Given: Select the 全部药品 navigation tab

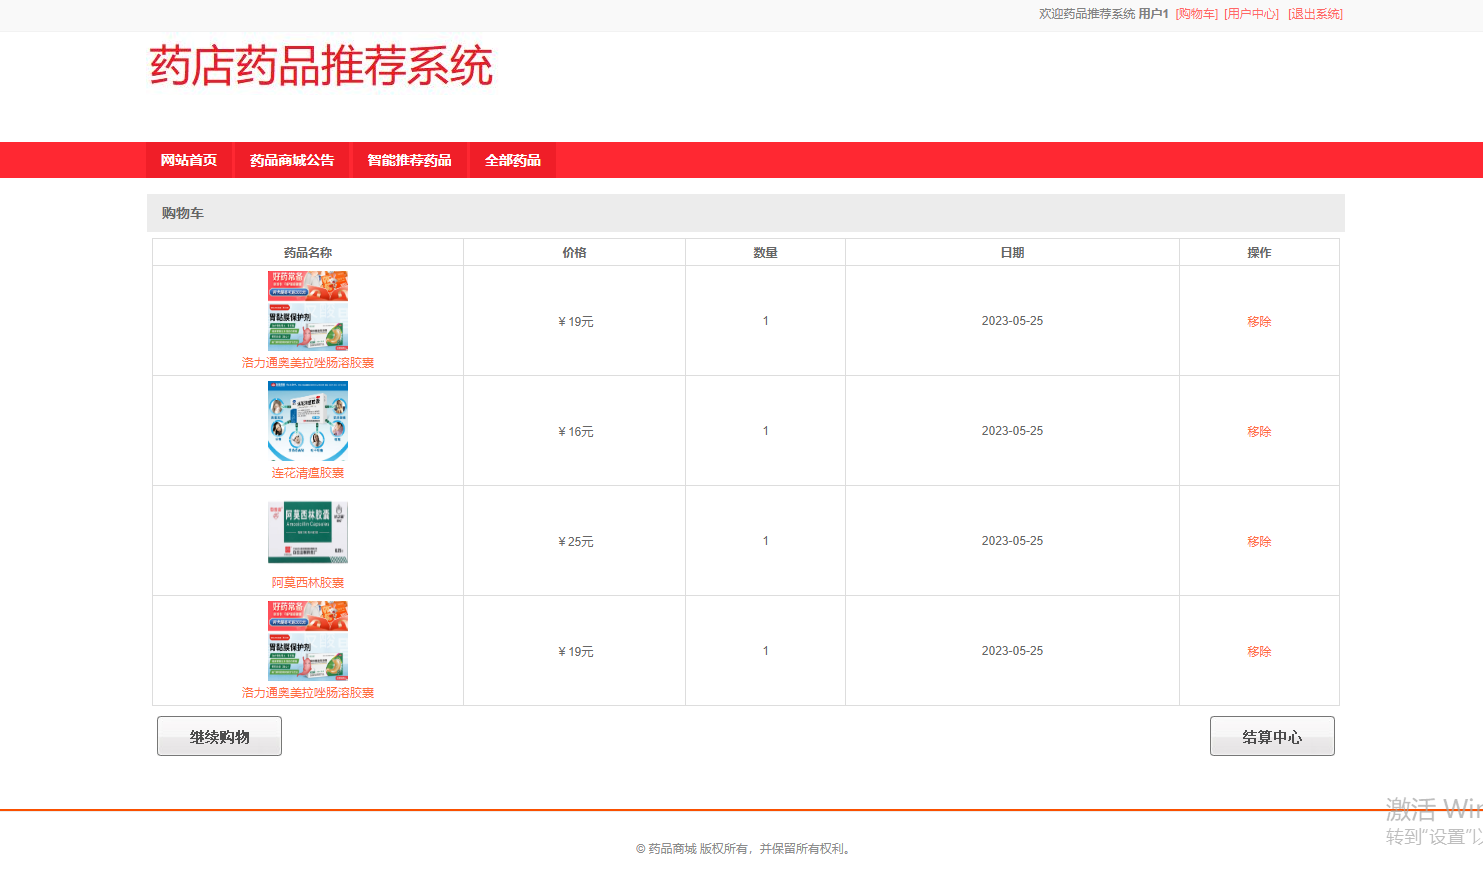Looking at the screenshot, I should pyautogui.click(x=513, y=160).
